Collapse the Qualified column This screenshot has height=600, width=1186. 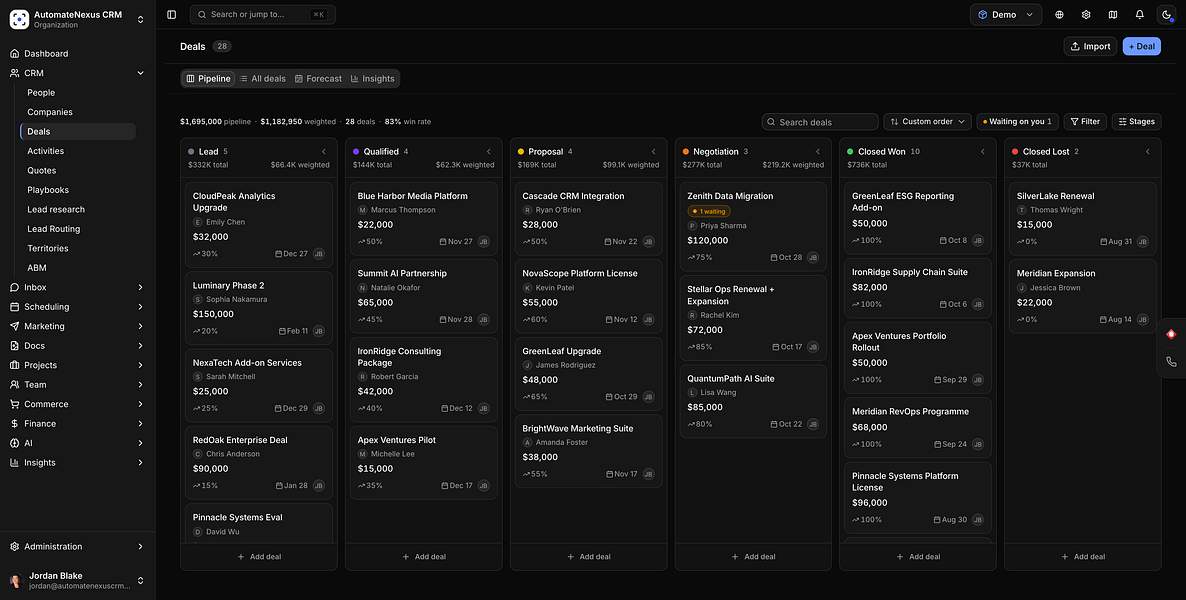489,151
